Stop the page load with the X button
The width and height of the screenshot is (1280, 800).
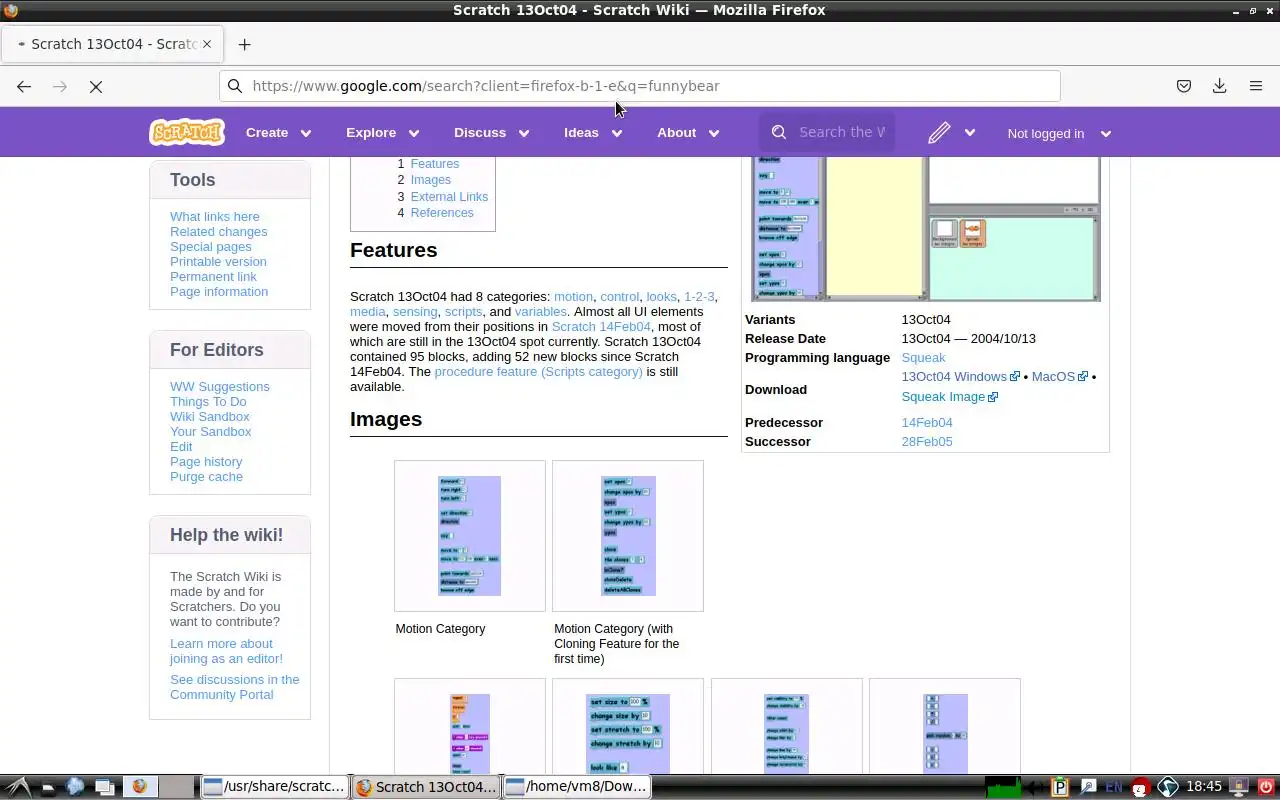(96, 86)
